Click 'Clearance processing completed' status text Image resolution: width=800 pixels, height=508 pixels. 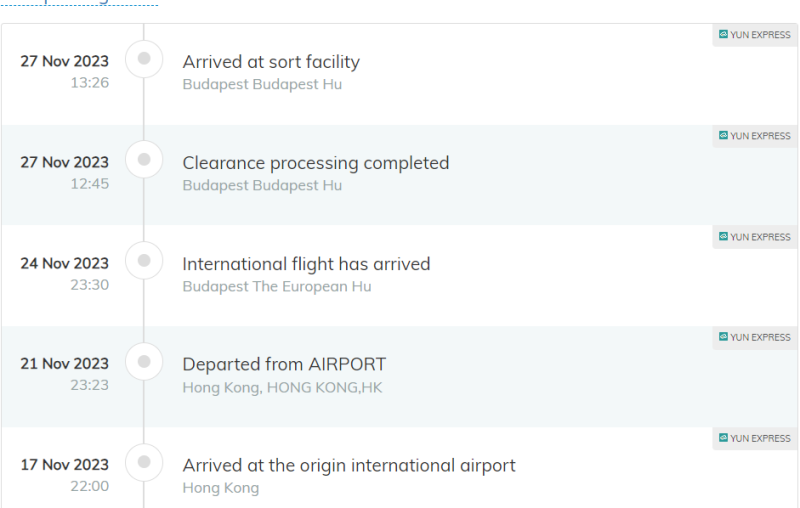tap(316, 163)
